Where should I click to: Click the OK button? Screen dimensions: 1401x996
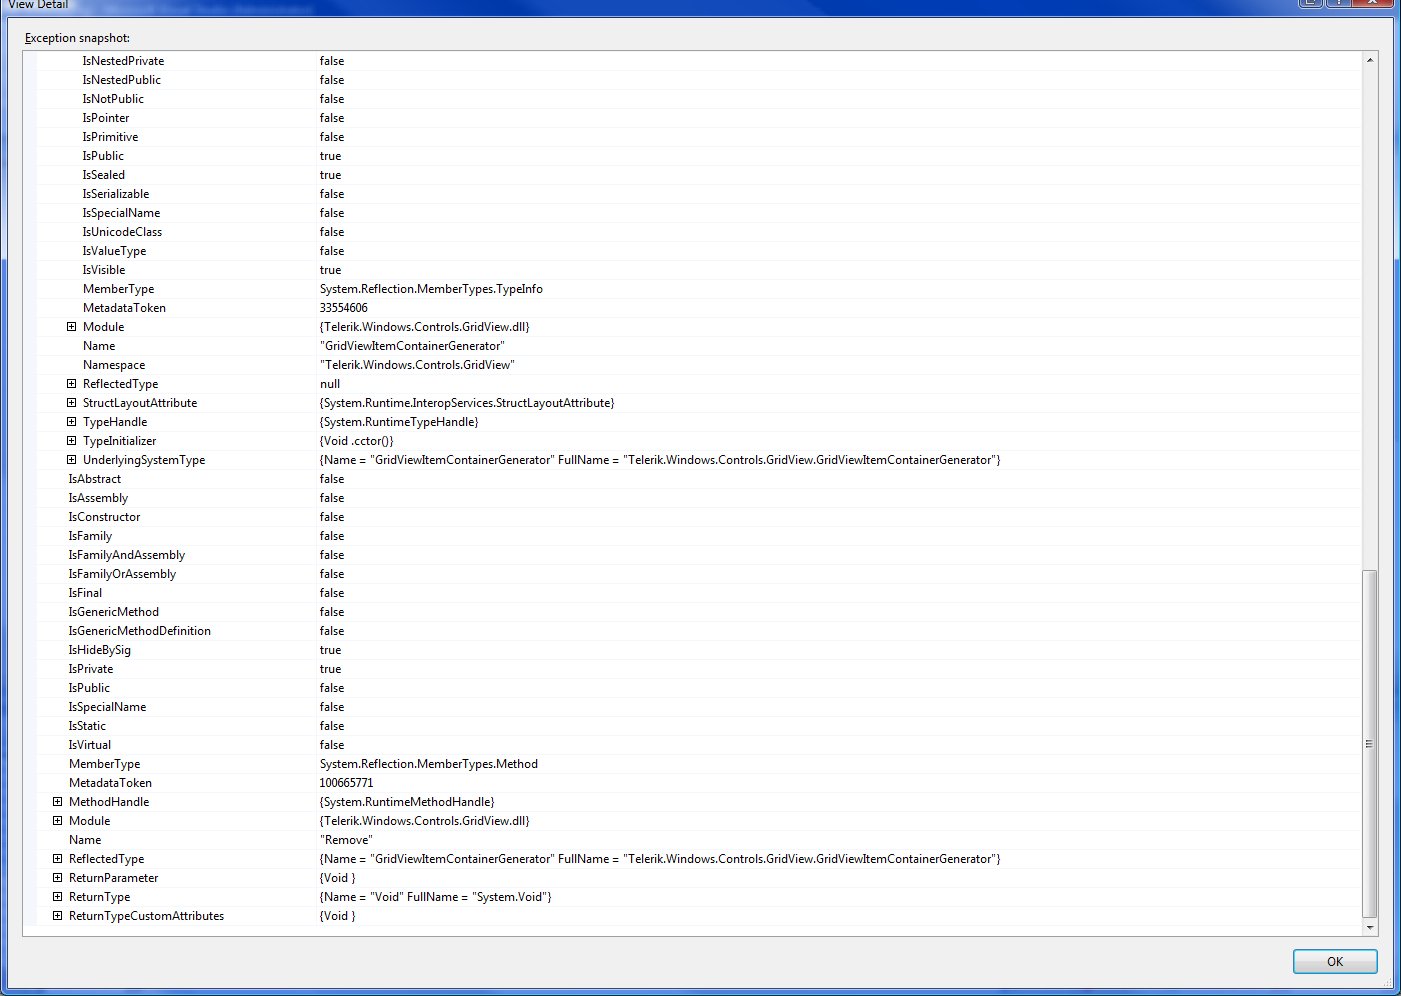[x=1335, y=961]
